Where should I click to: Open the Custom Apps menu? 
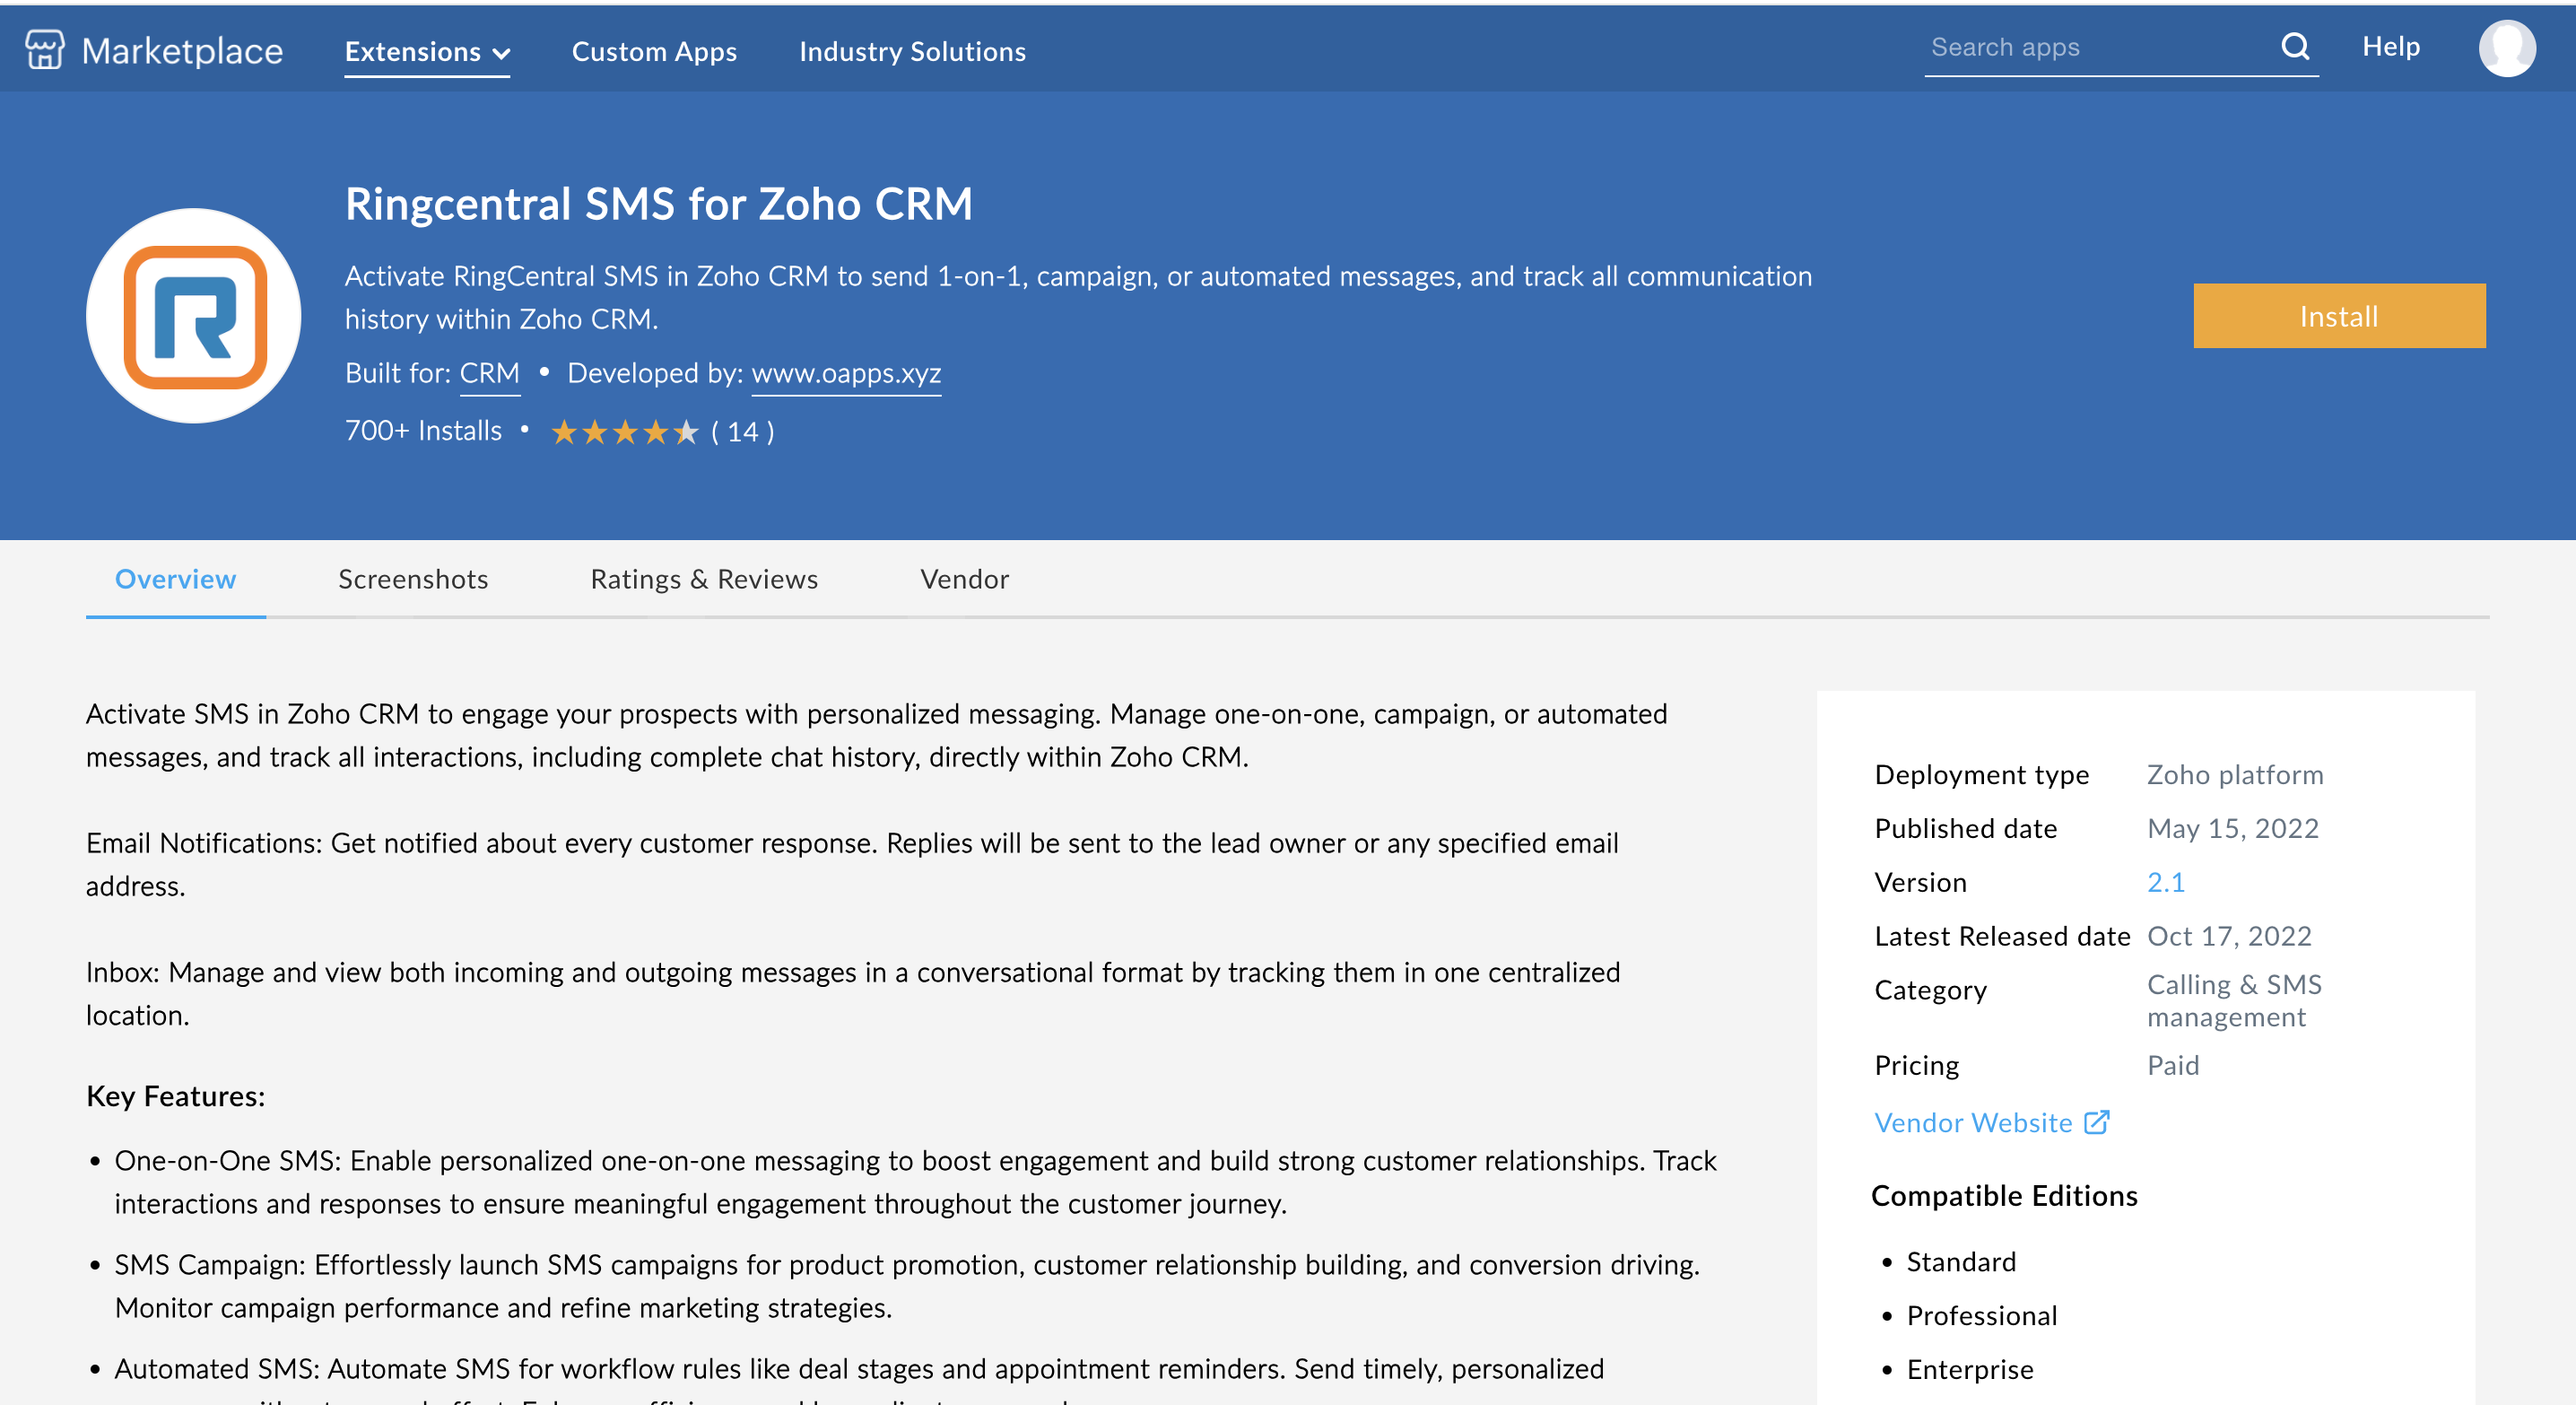coord(654,52)
